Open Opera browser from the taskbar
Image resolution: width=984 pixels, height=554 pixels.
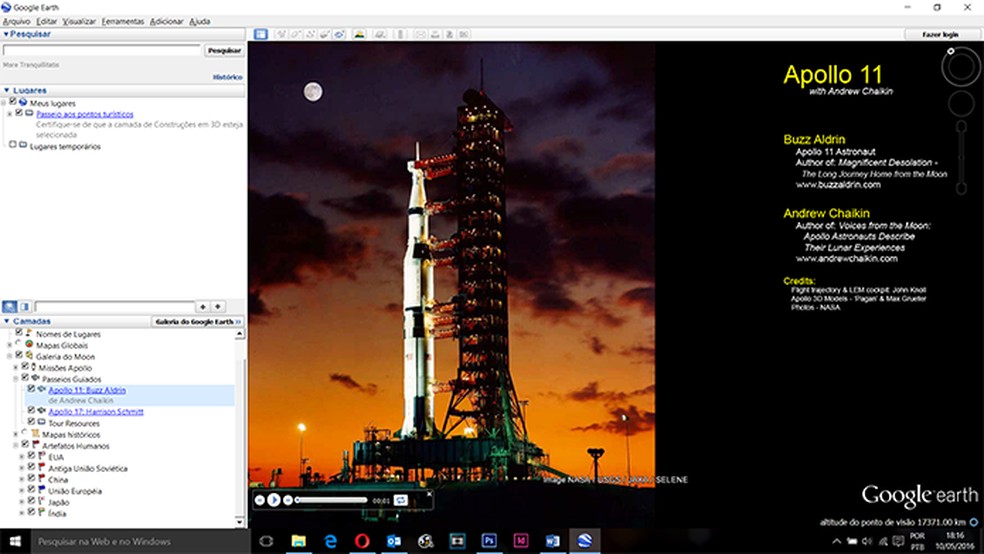coord(362,541)
